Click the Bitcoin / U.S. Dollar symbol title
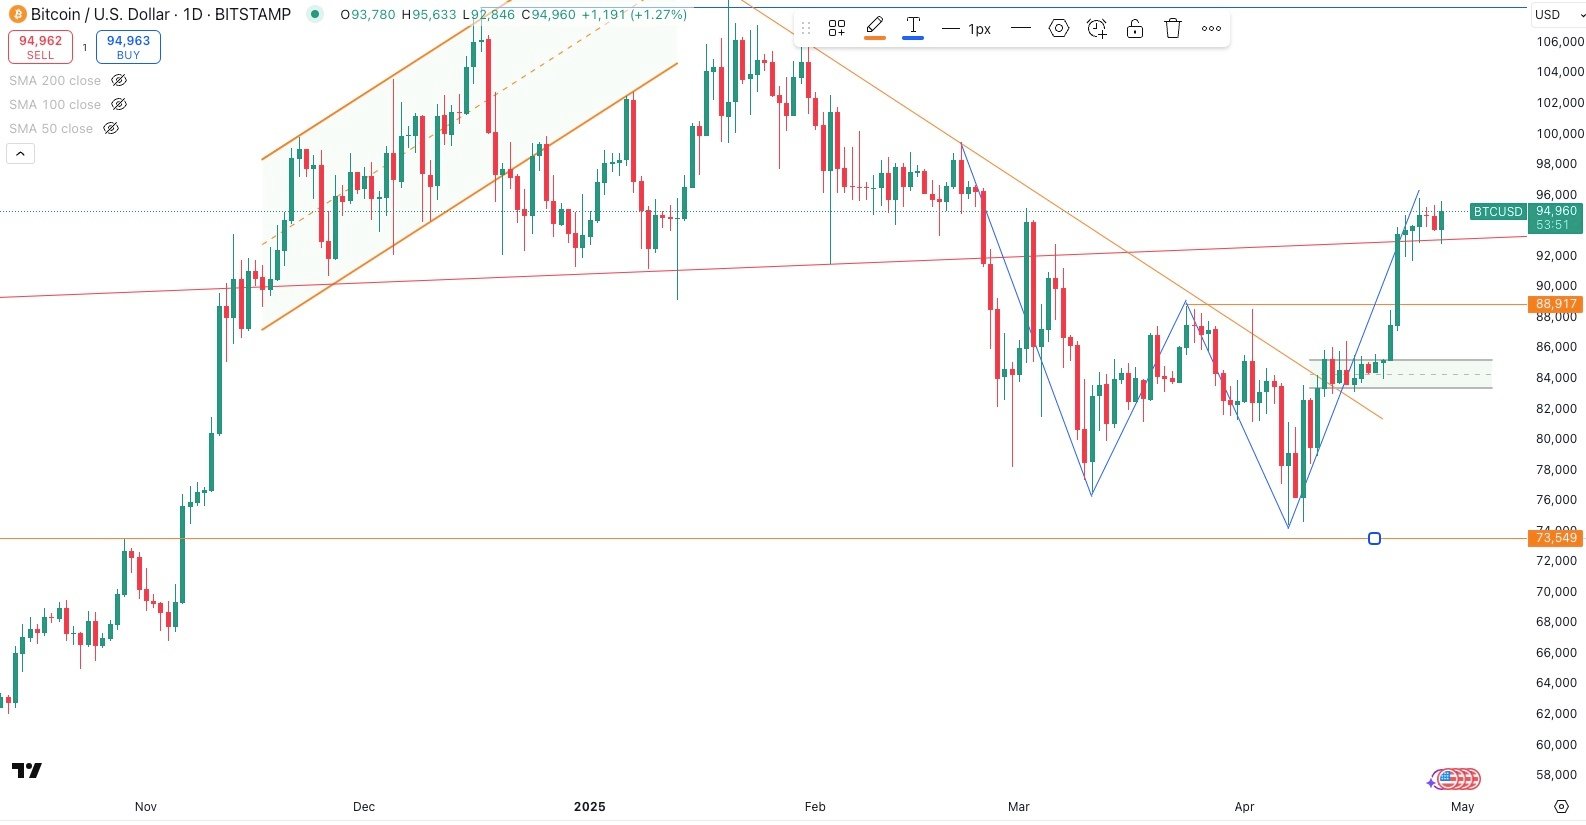The image size is (1586, 825). [100, 14]
